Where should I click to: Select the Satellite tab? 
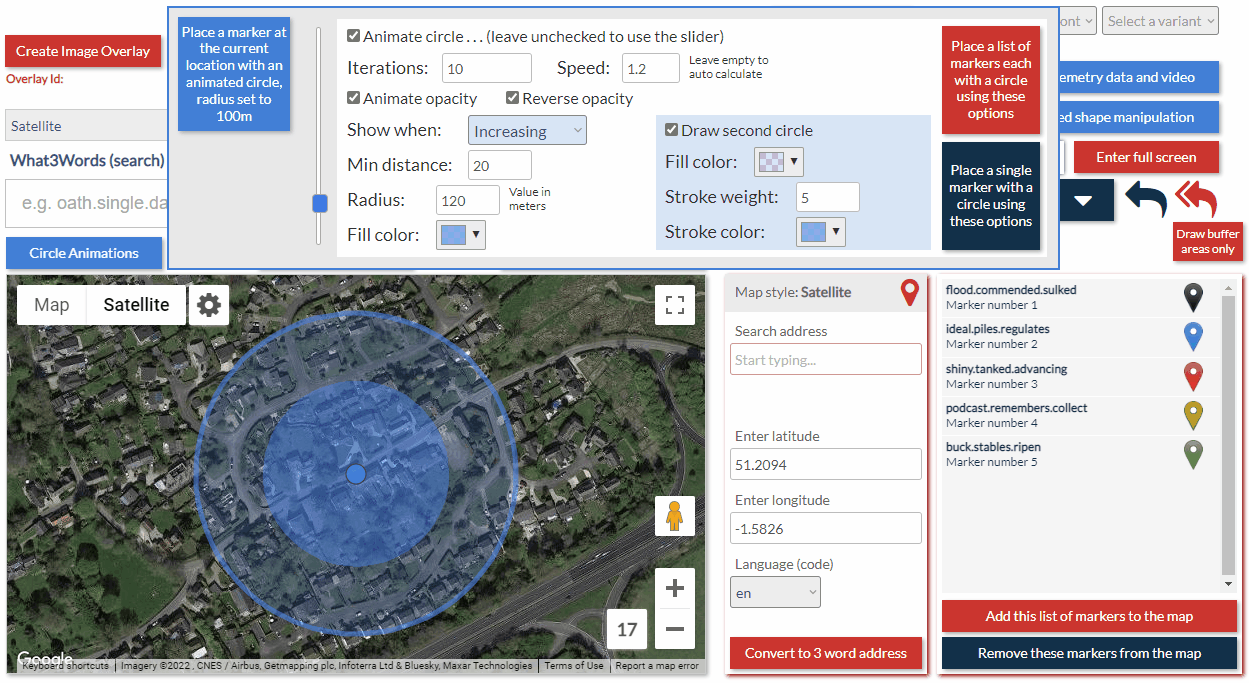136,304
